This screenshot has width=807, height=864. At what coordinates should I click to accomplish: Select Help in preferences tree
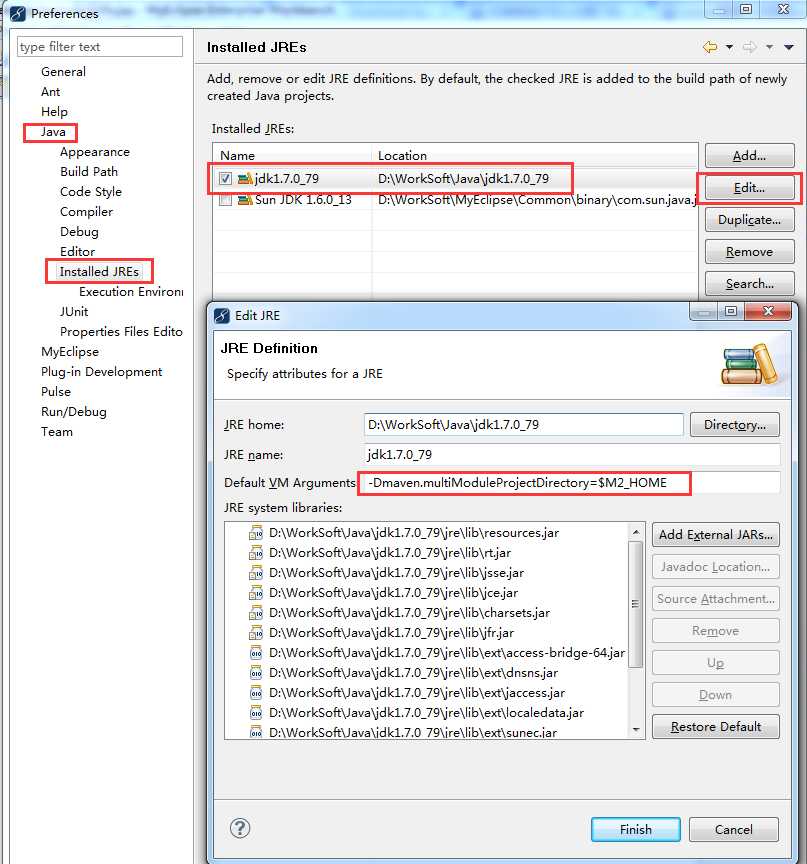[55, 112]
